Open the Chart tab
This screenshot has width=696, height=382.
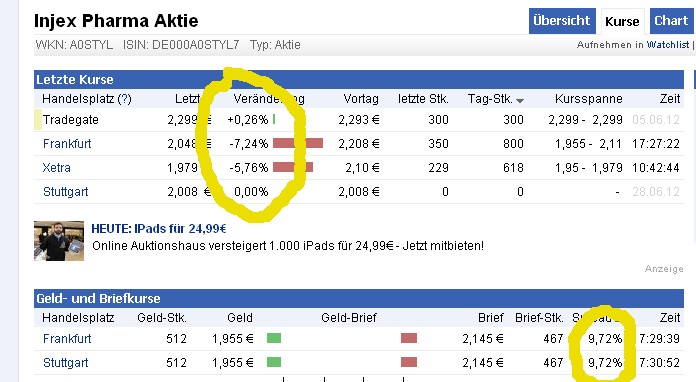click(671, 21)
